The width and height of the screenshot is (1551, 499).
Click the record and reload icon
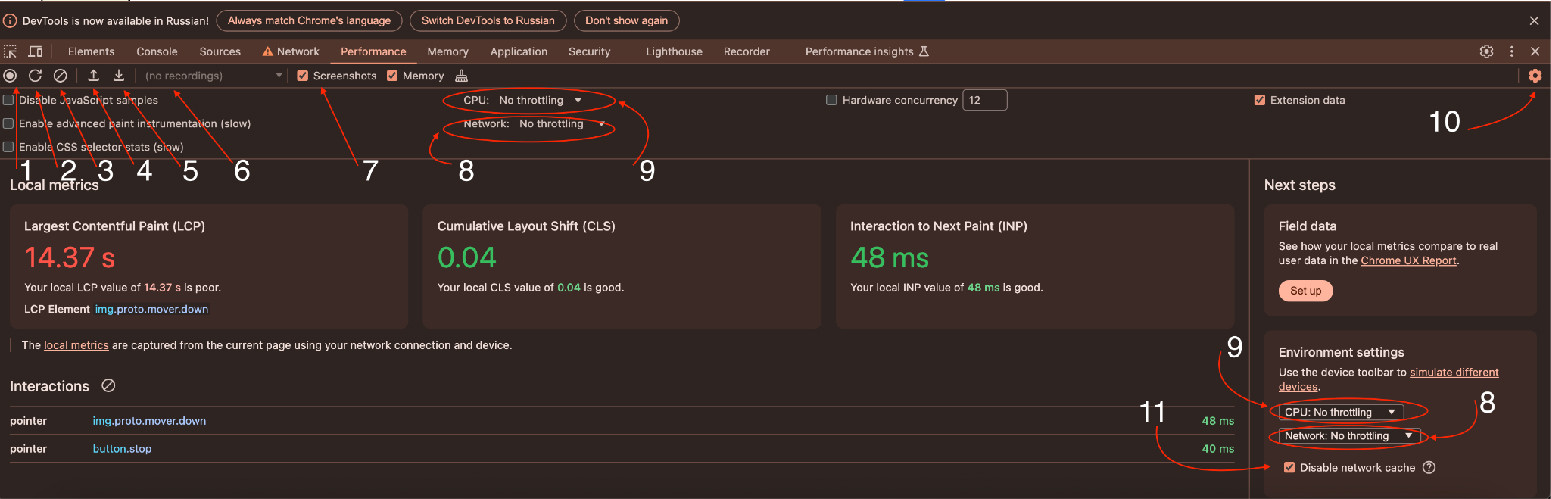click(x=35, y=76)
